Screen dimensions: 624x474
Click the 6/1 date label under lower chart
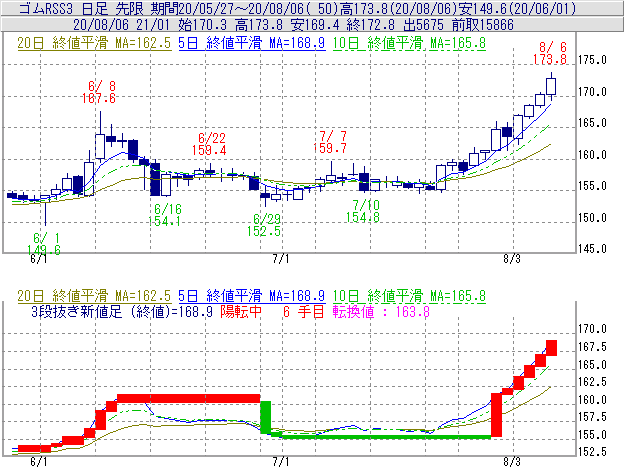point(39,462)
